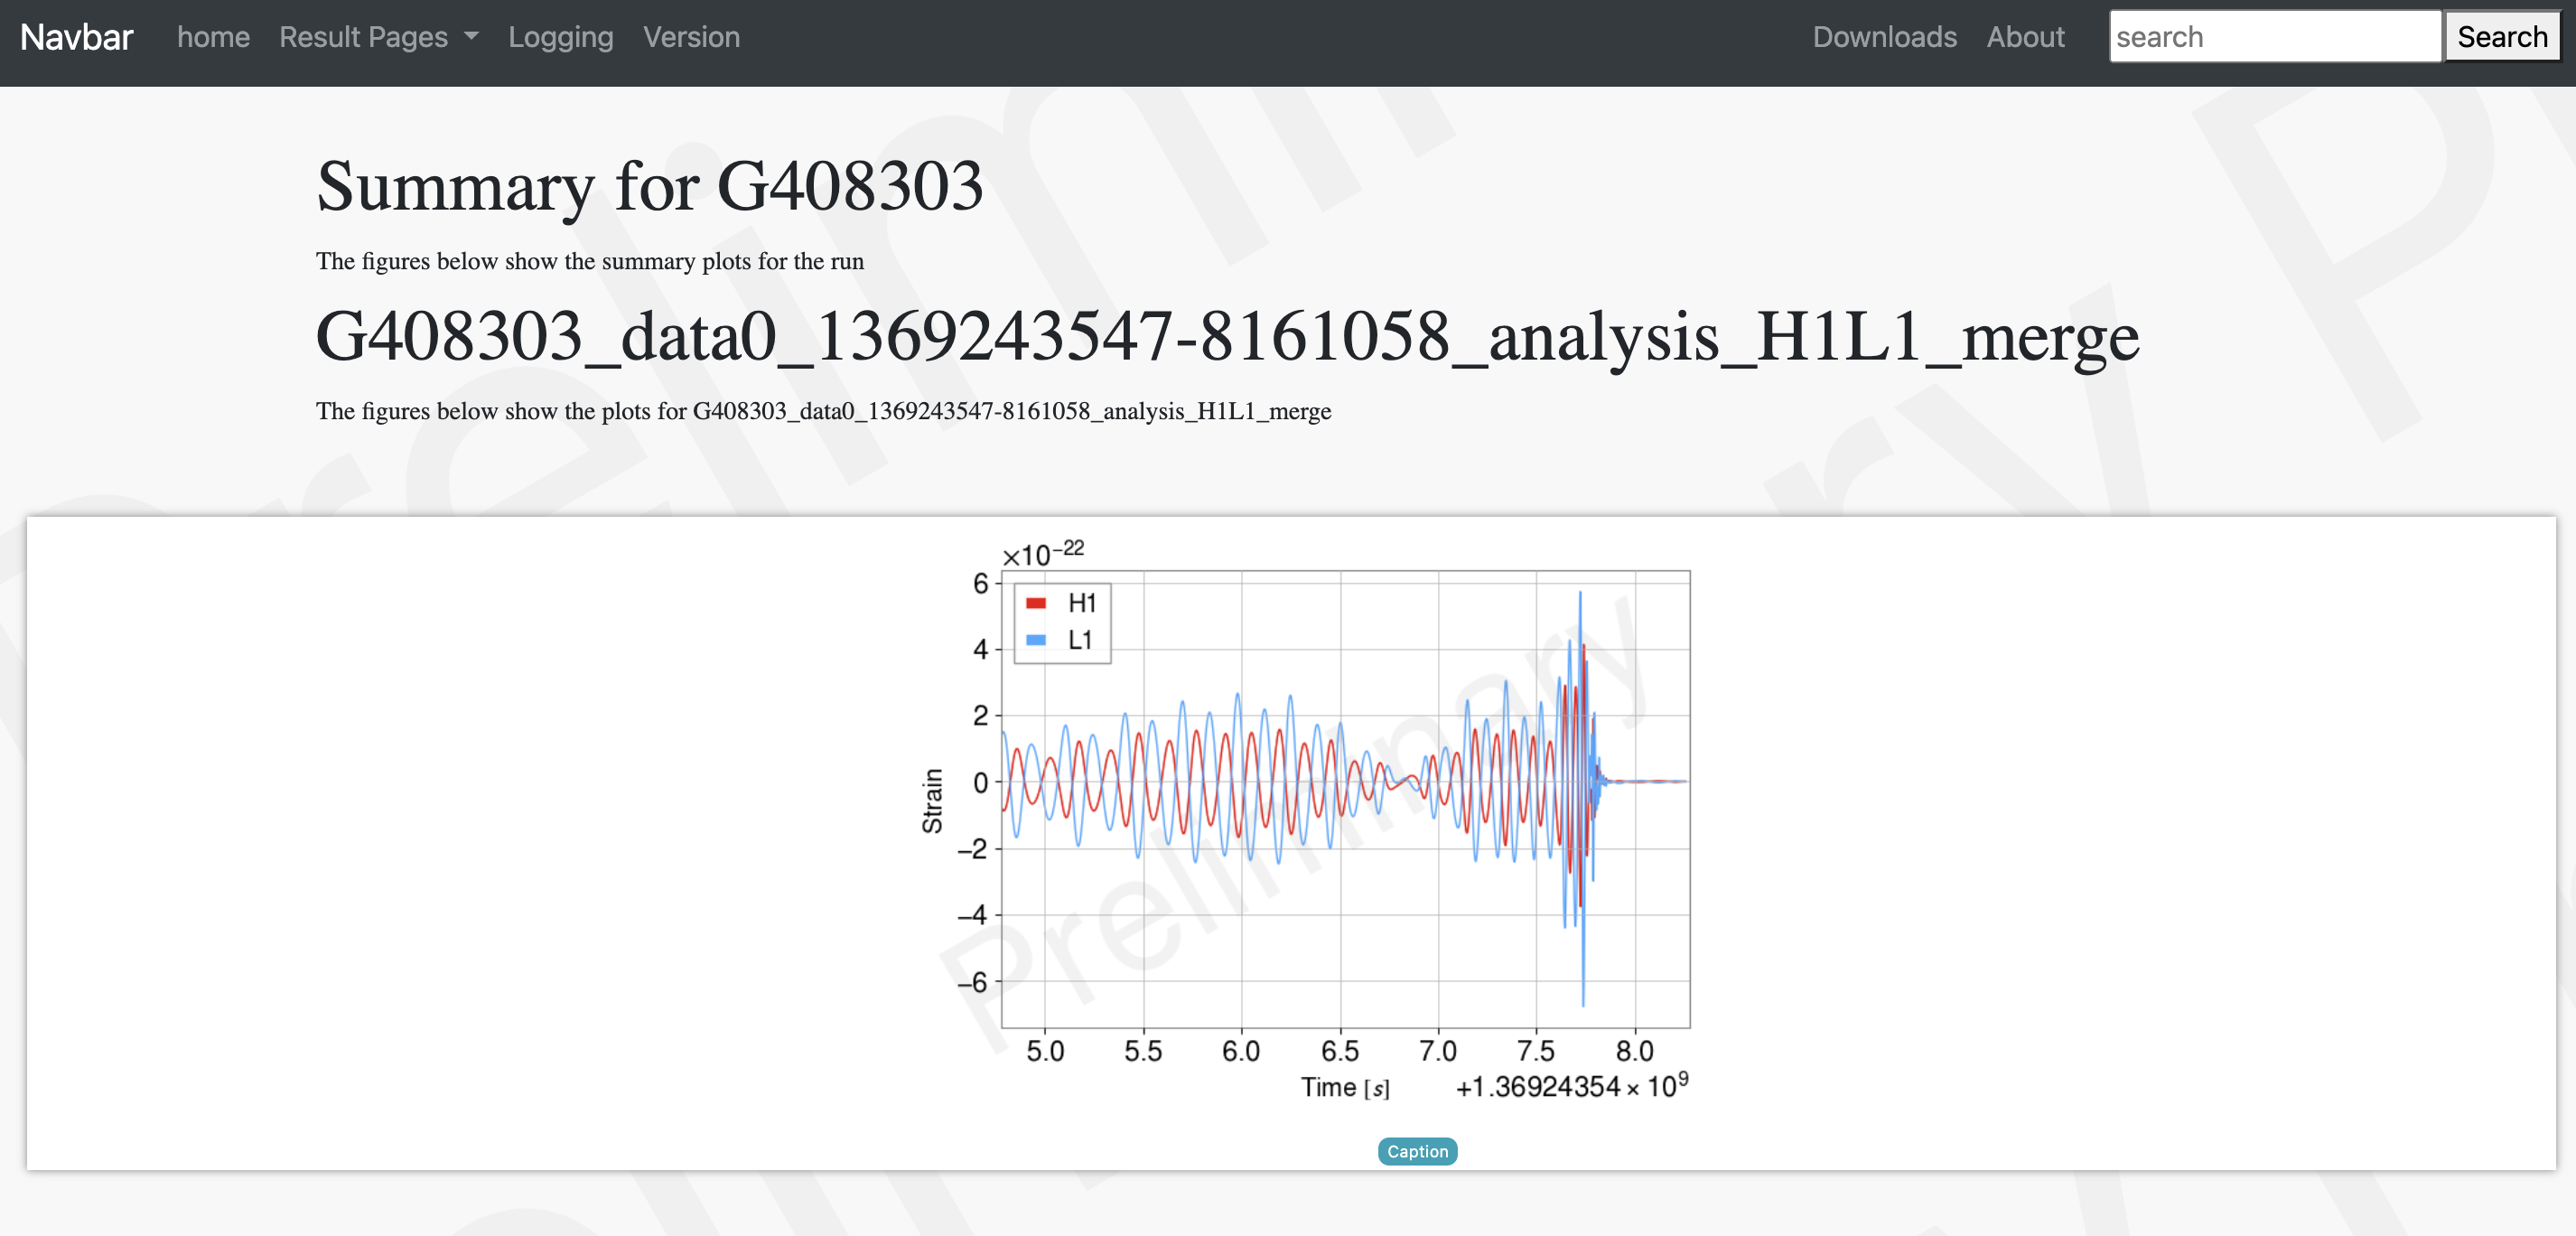Open the Logging page
Image resolution: width=2576 pixels, height=1236 pixels.
tap(560, 37)
